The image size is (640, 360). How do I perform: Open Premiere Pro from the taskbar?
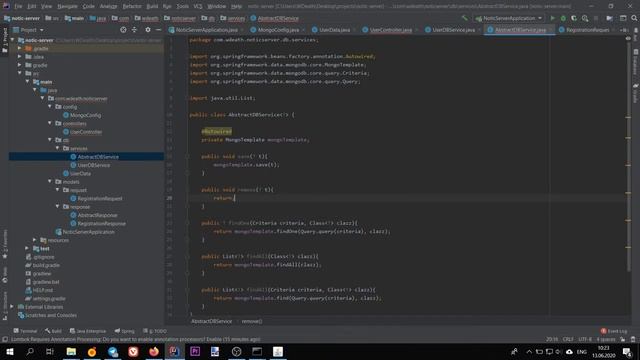click(195, 351)
